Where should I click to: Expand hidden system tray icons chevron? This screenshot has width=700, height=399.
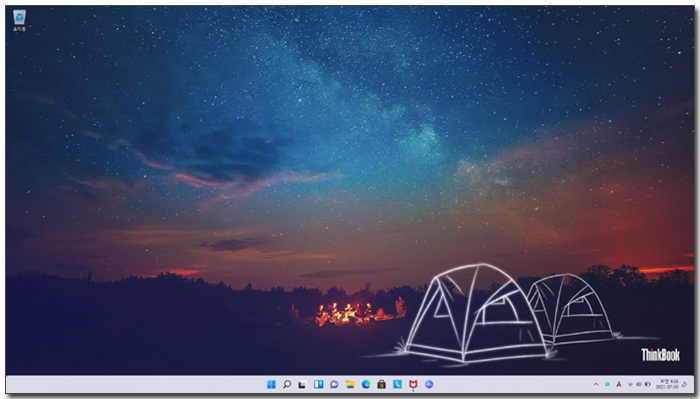tap(596, 384)
